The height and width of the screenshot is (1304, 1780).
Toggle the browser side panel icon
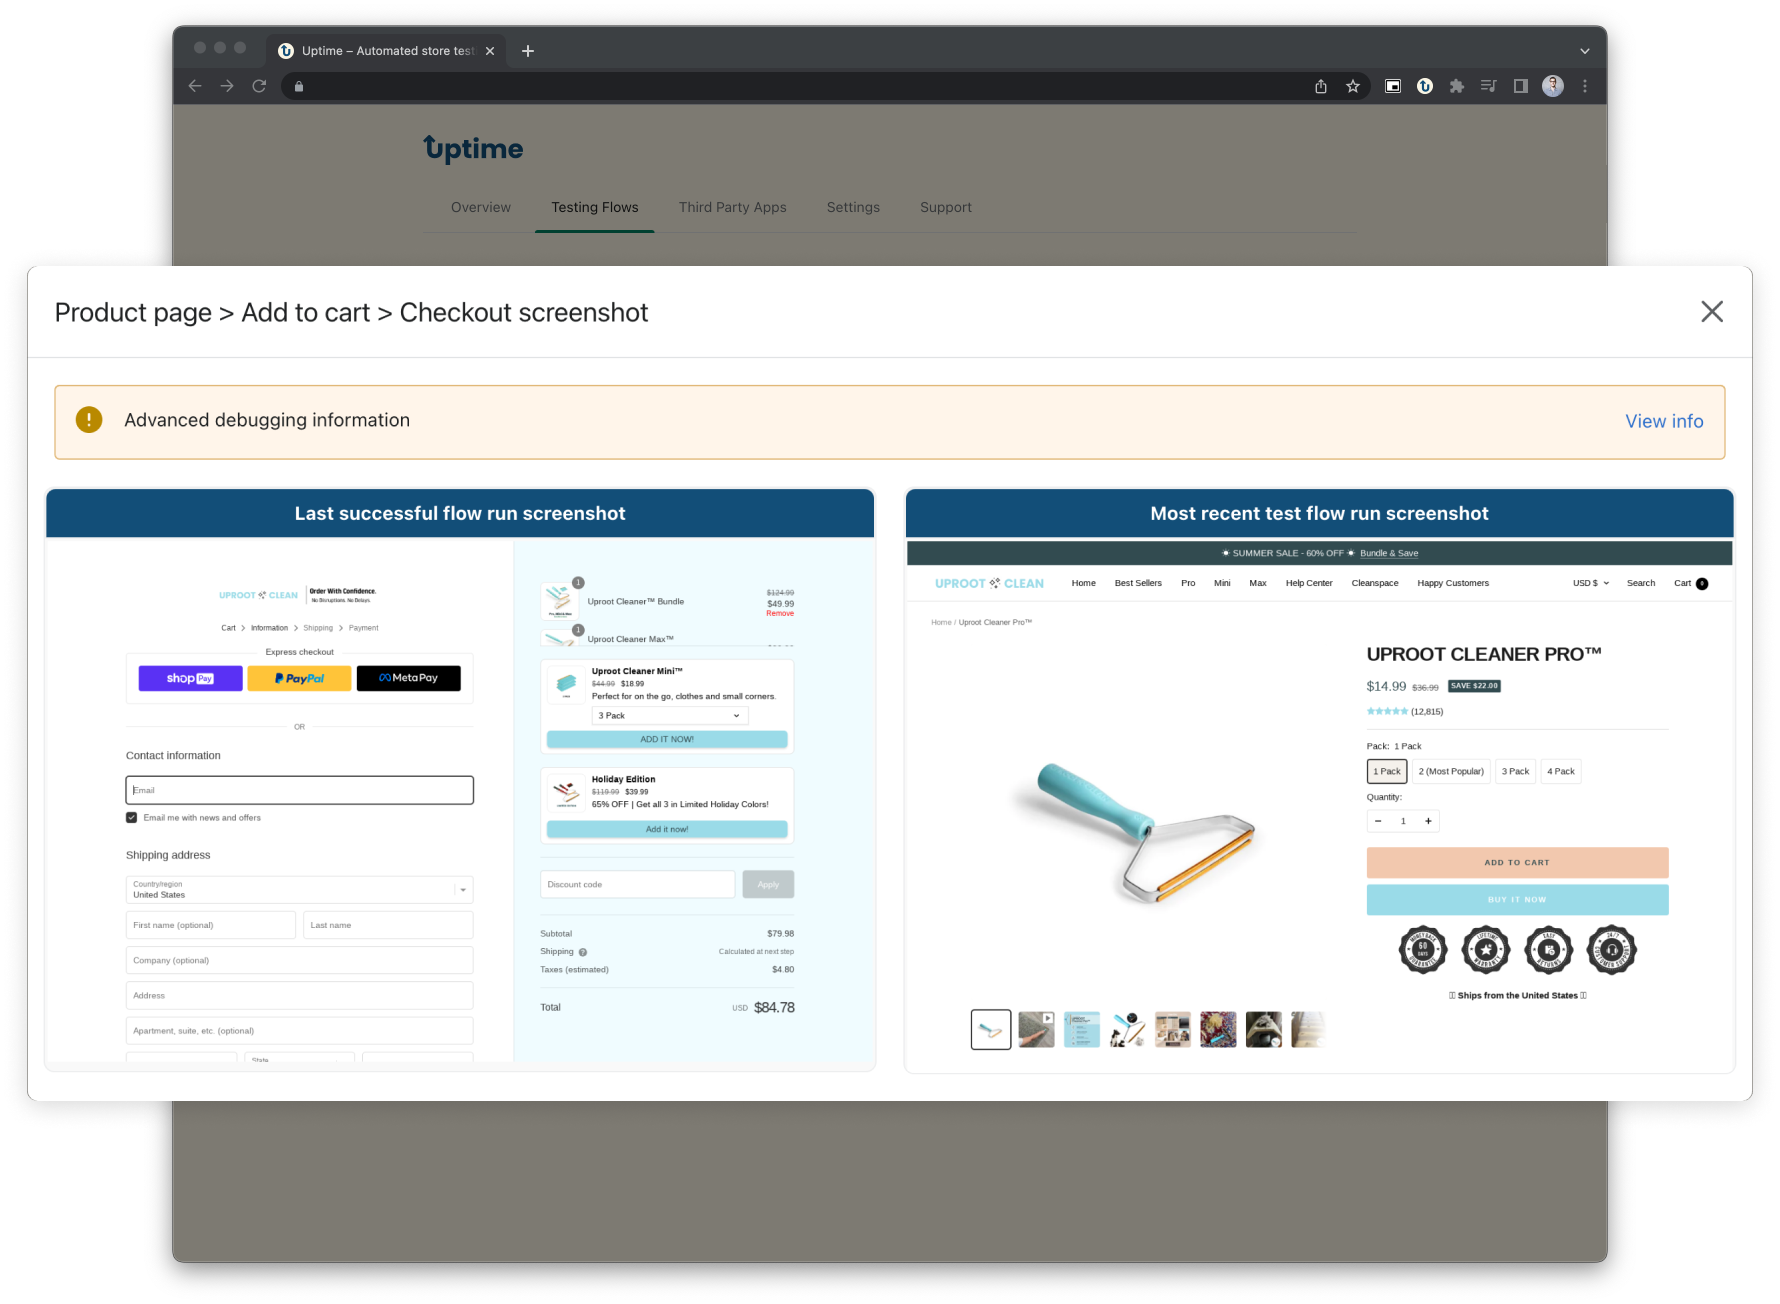(x=1521, y=86)
